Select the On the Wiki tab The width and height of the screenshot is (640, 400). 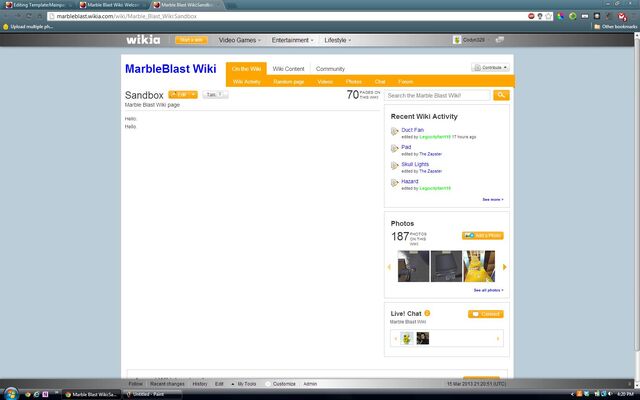tap(246, 69)
